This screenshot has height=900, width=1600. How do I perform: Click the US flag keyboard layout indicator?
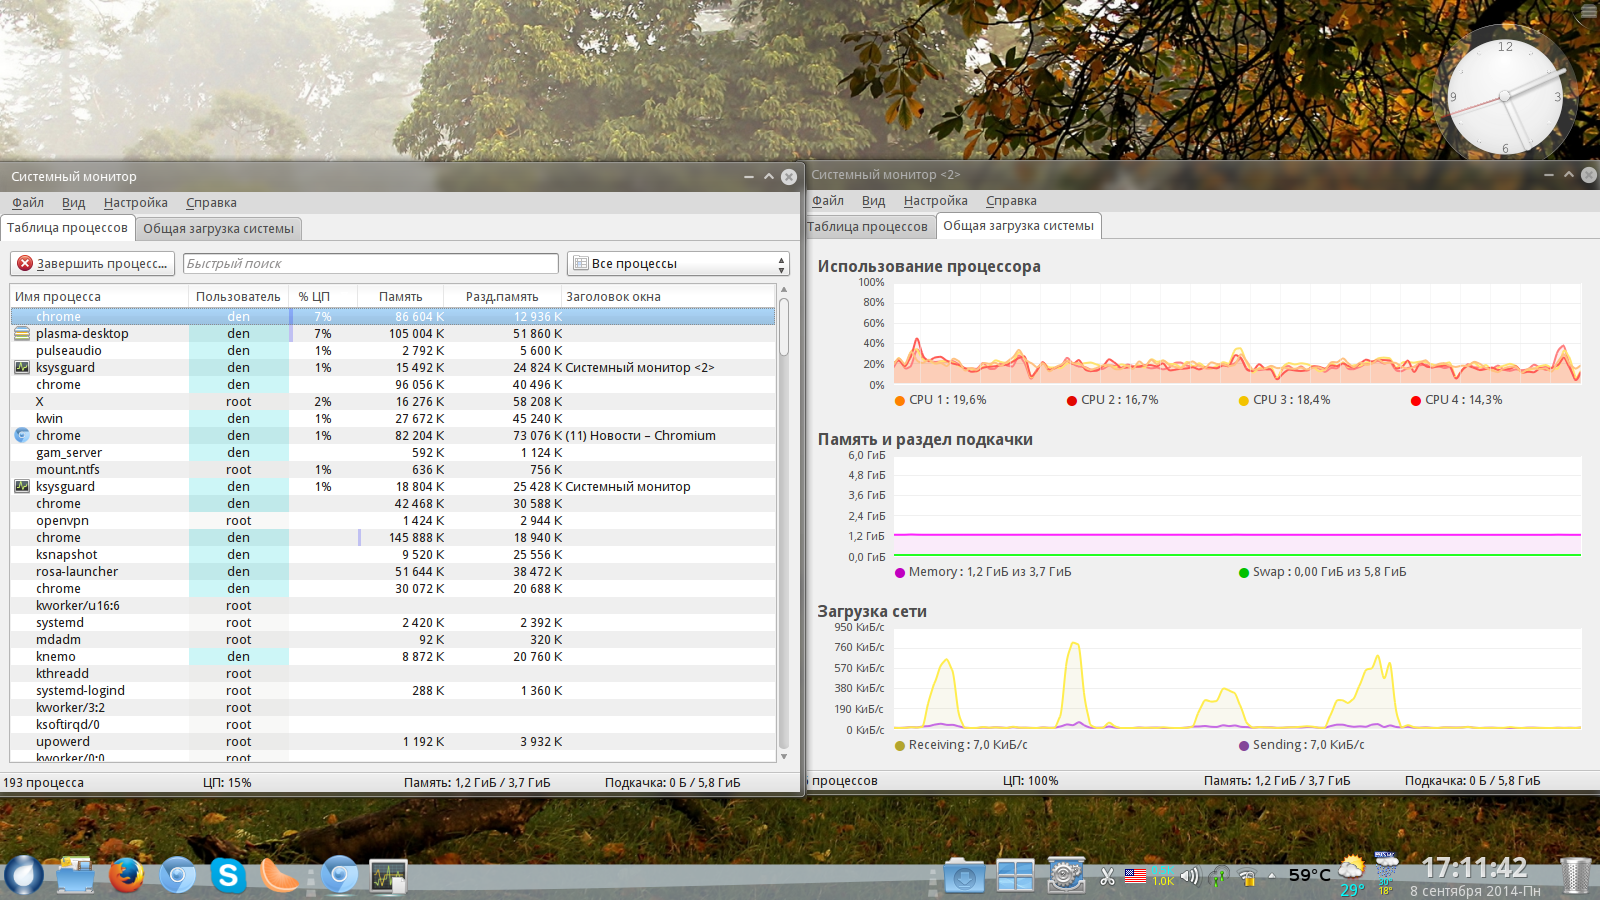tap(1135, 876)
